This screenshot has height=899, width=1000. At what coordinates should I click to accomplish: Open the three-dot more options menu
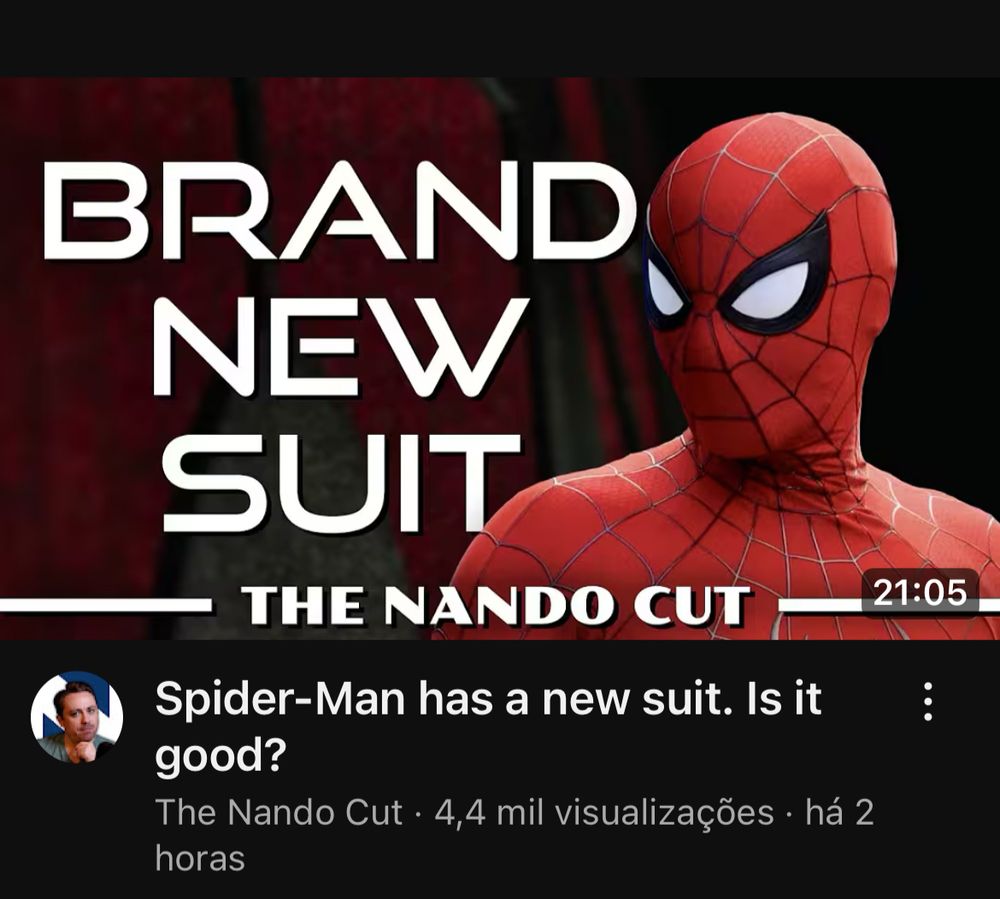[929, 701]
